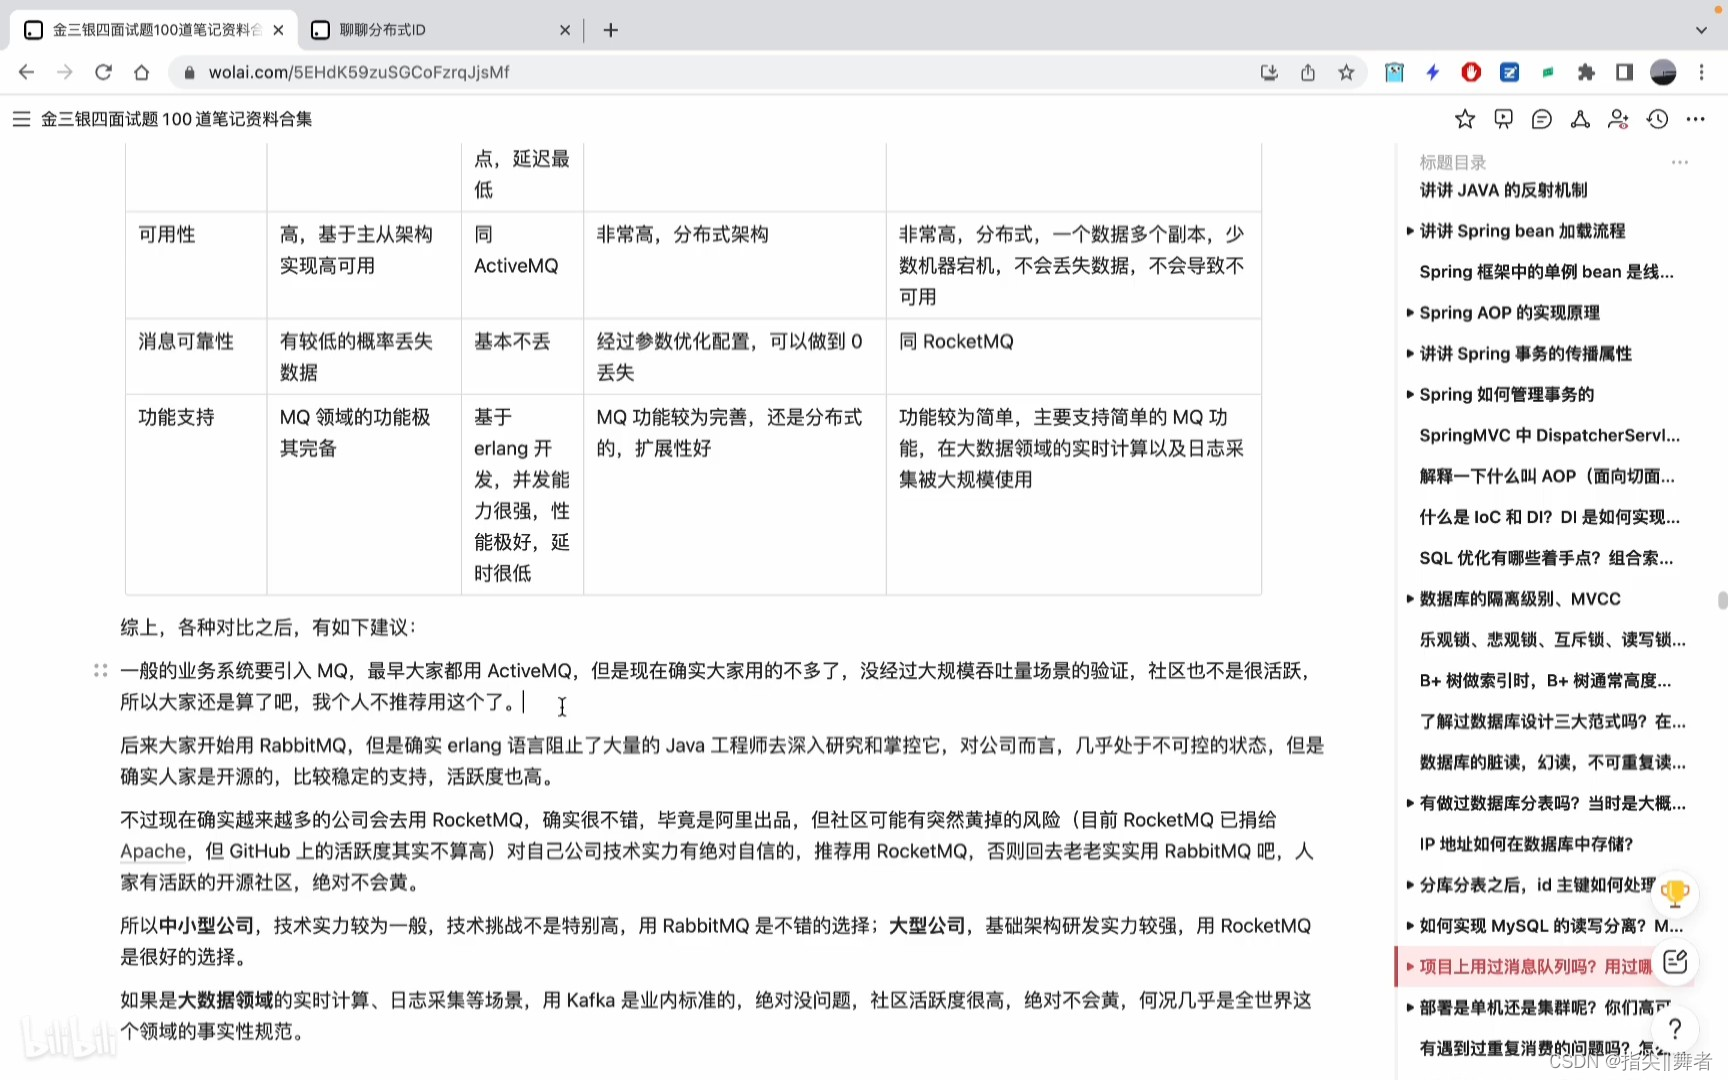Click the quick note edit floating icon

(1675, 962)
